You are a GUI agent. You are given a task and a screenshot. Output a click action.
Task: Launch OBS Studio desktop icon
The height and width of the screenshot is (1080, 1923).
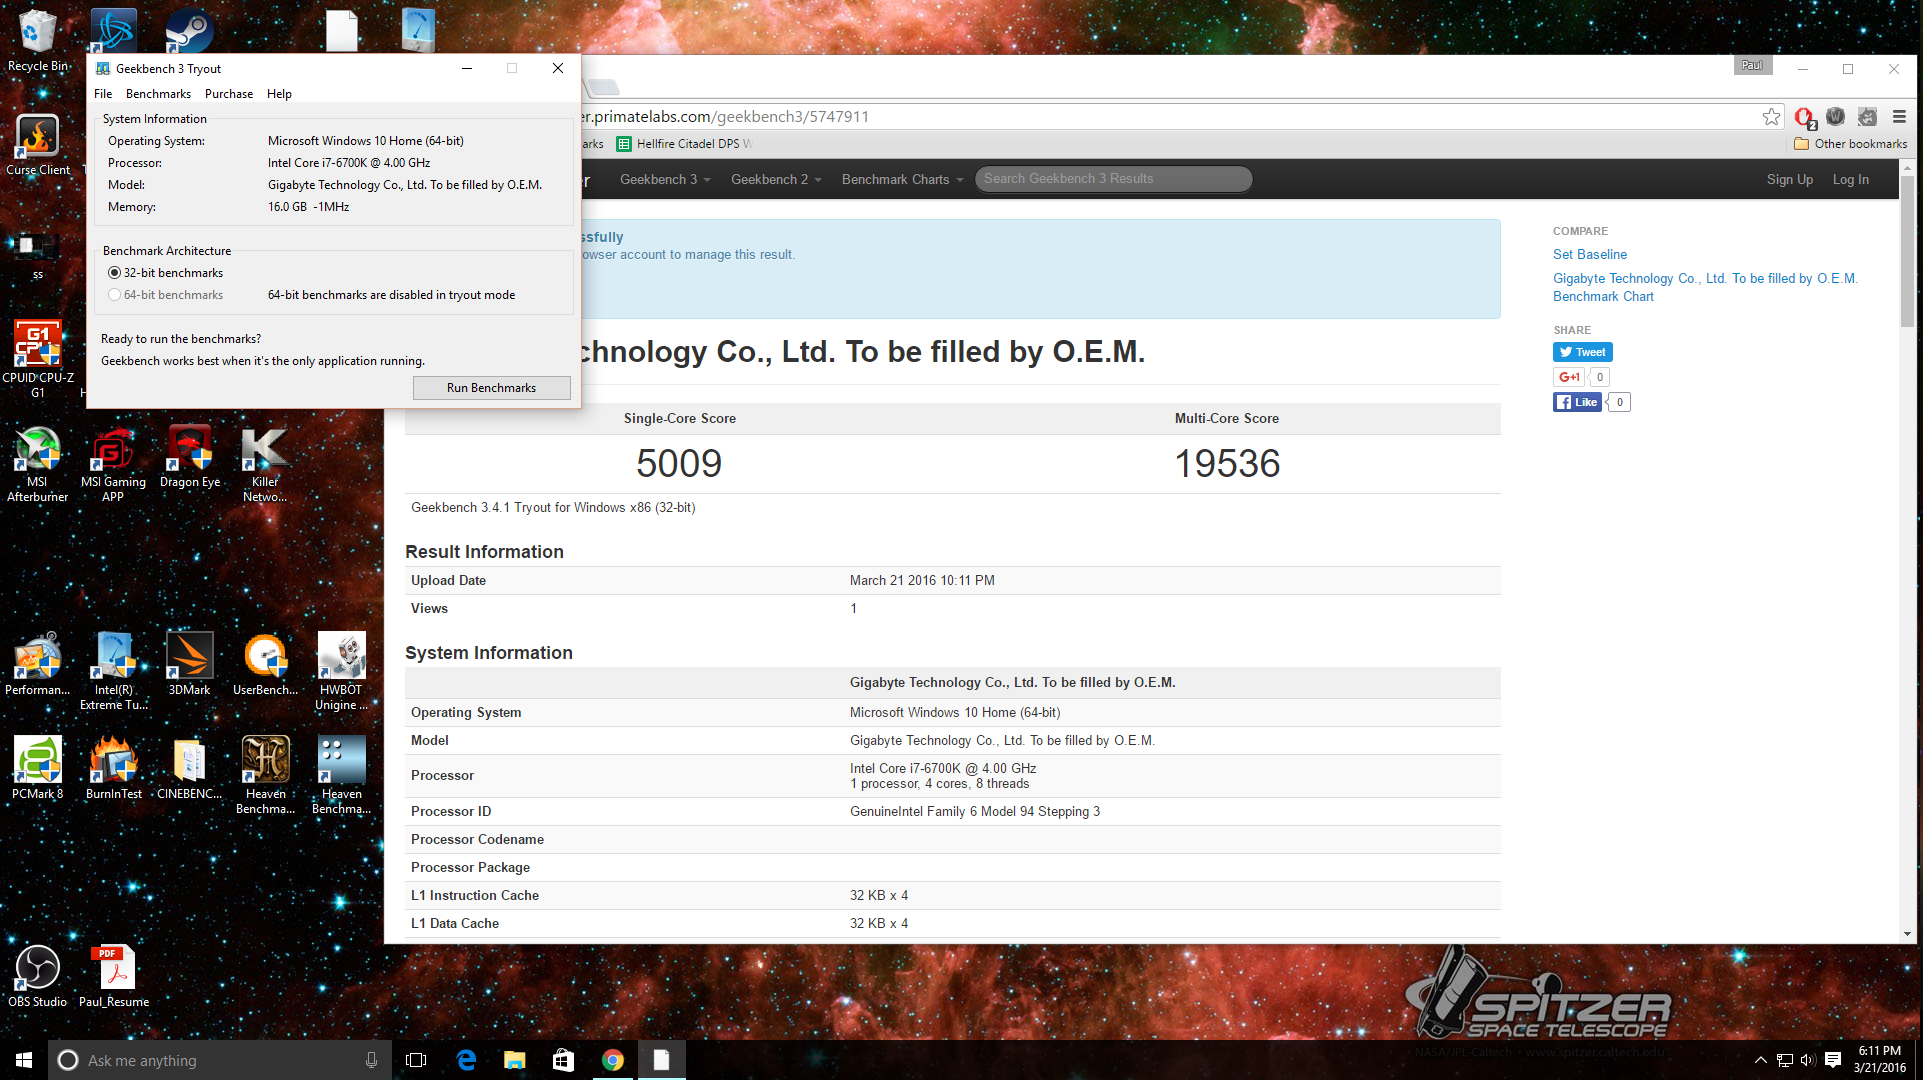pos(37,976)
